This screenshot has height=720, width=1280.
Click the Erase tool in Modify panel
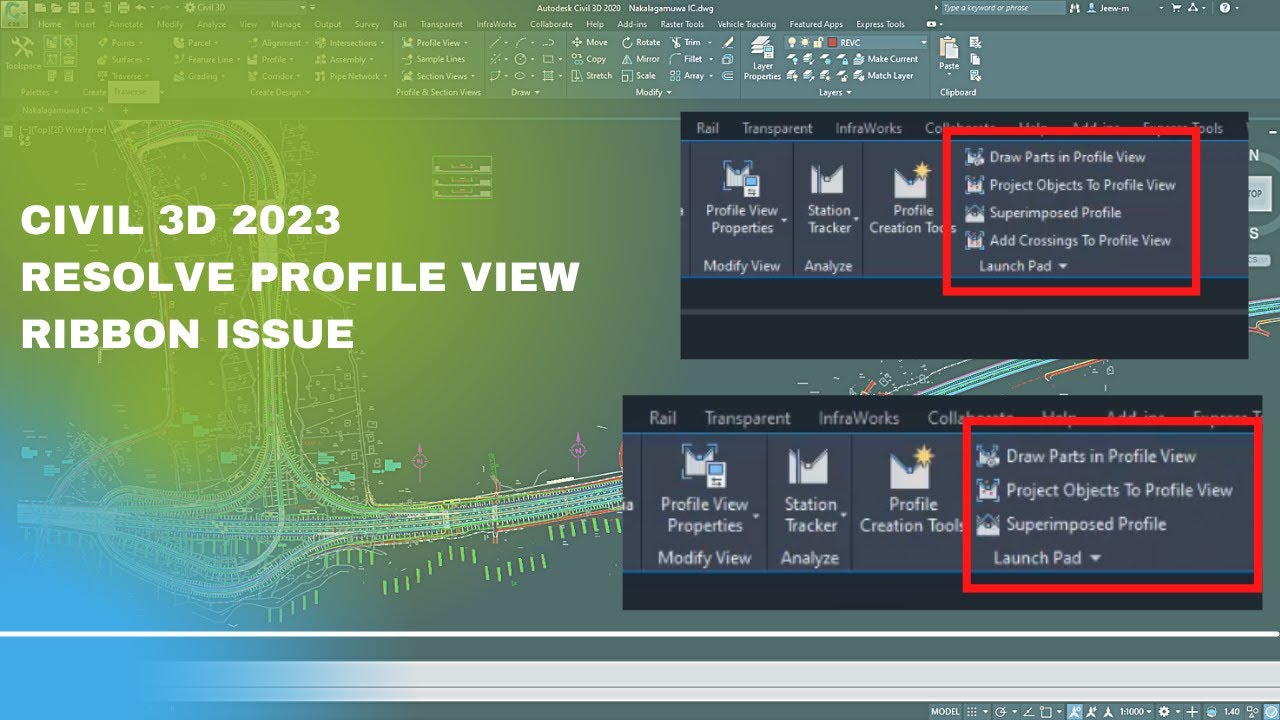(727, 42)
